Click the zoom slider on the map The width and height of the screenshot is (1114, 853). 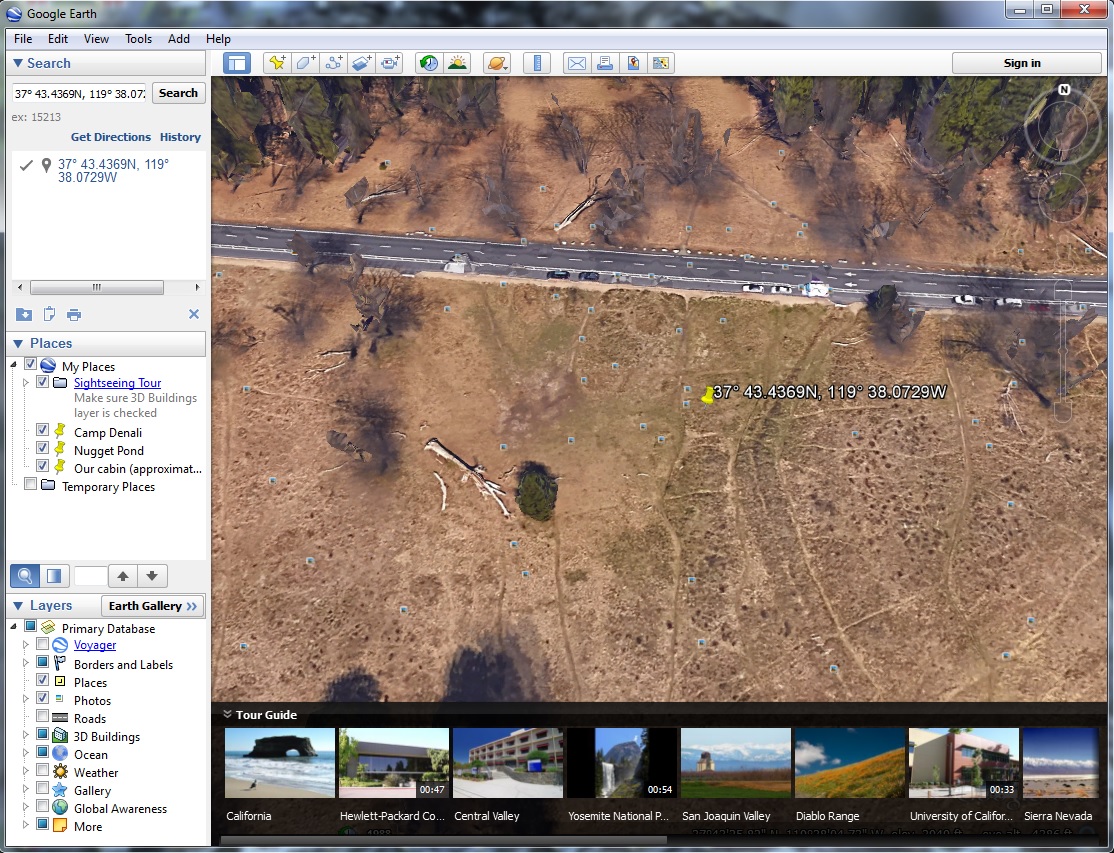(1063, 352)
